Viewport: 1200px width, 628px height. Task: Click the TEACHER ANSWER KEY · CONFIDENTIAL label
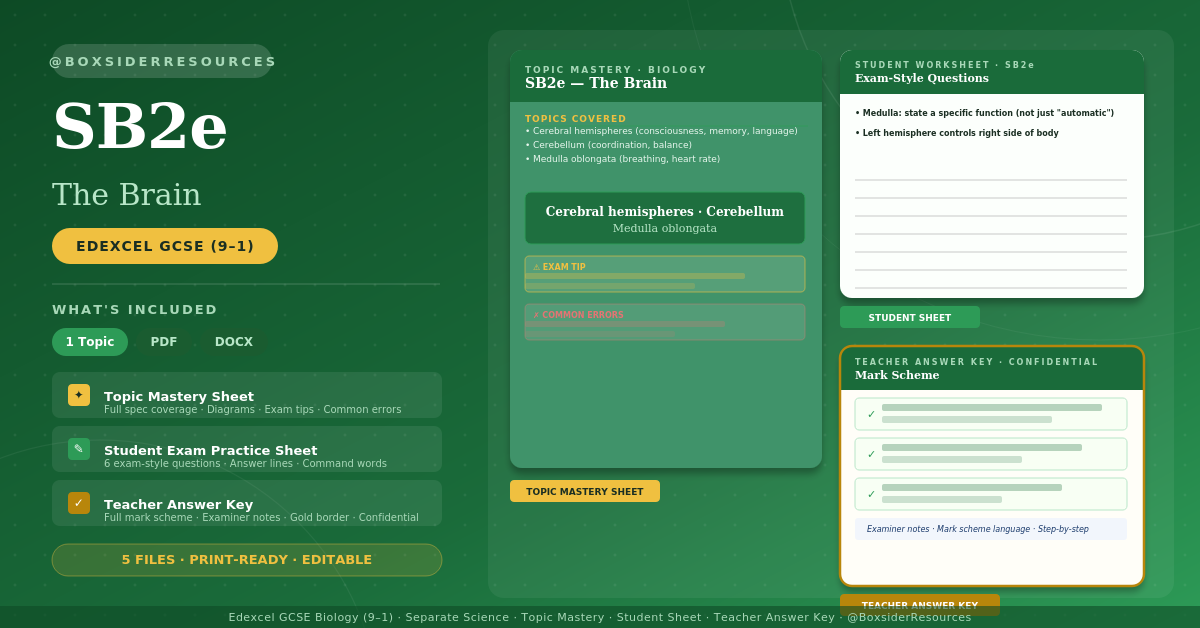pyautogui.click(x=977, y=362)
